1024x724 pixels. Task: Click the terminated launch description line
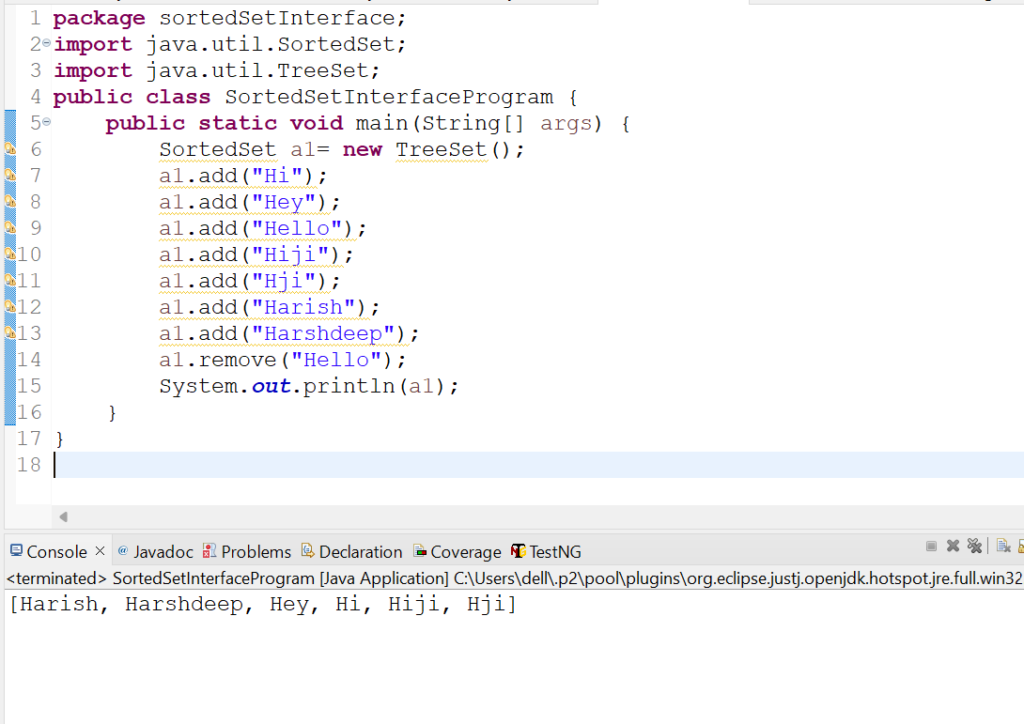point(514,578)
